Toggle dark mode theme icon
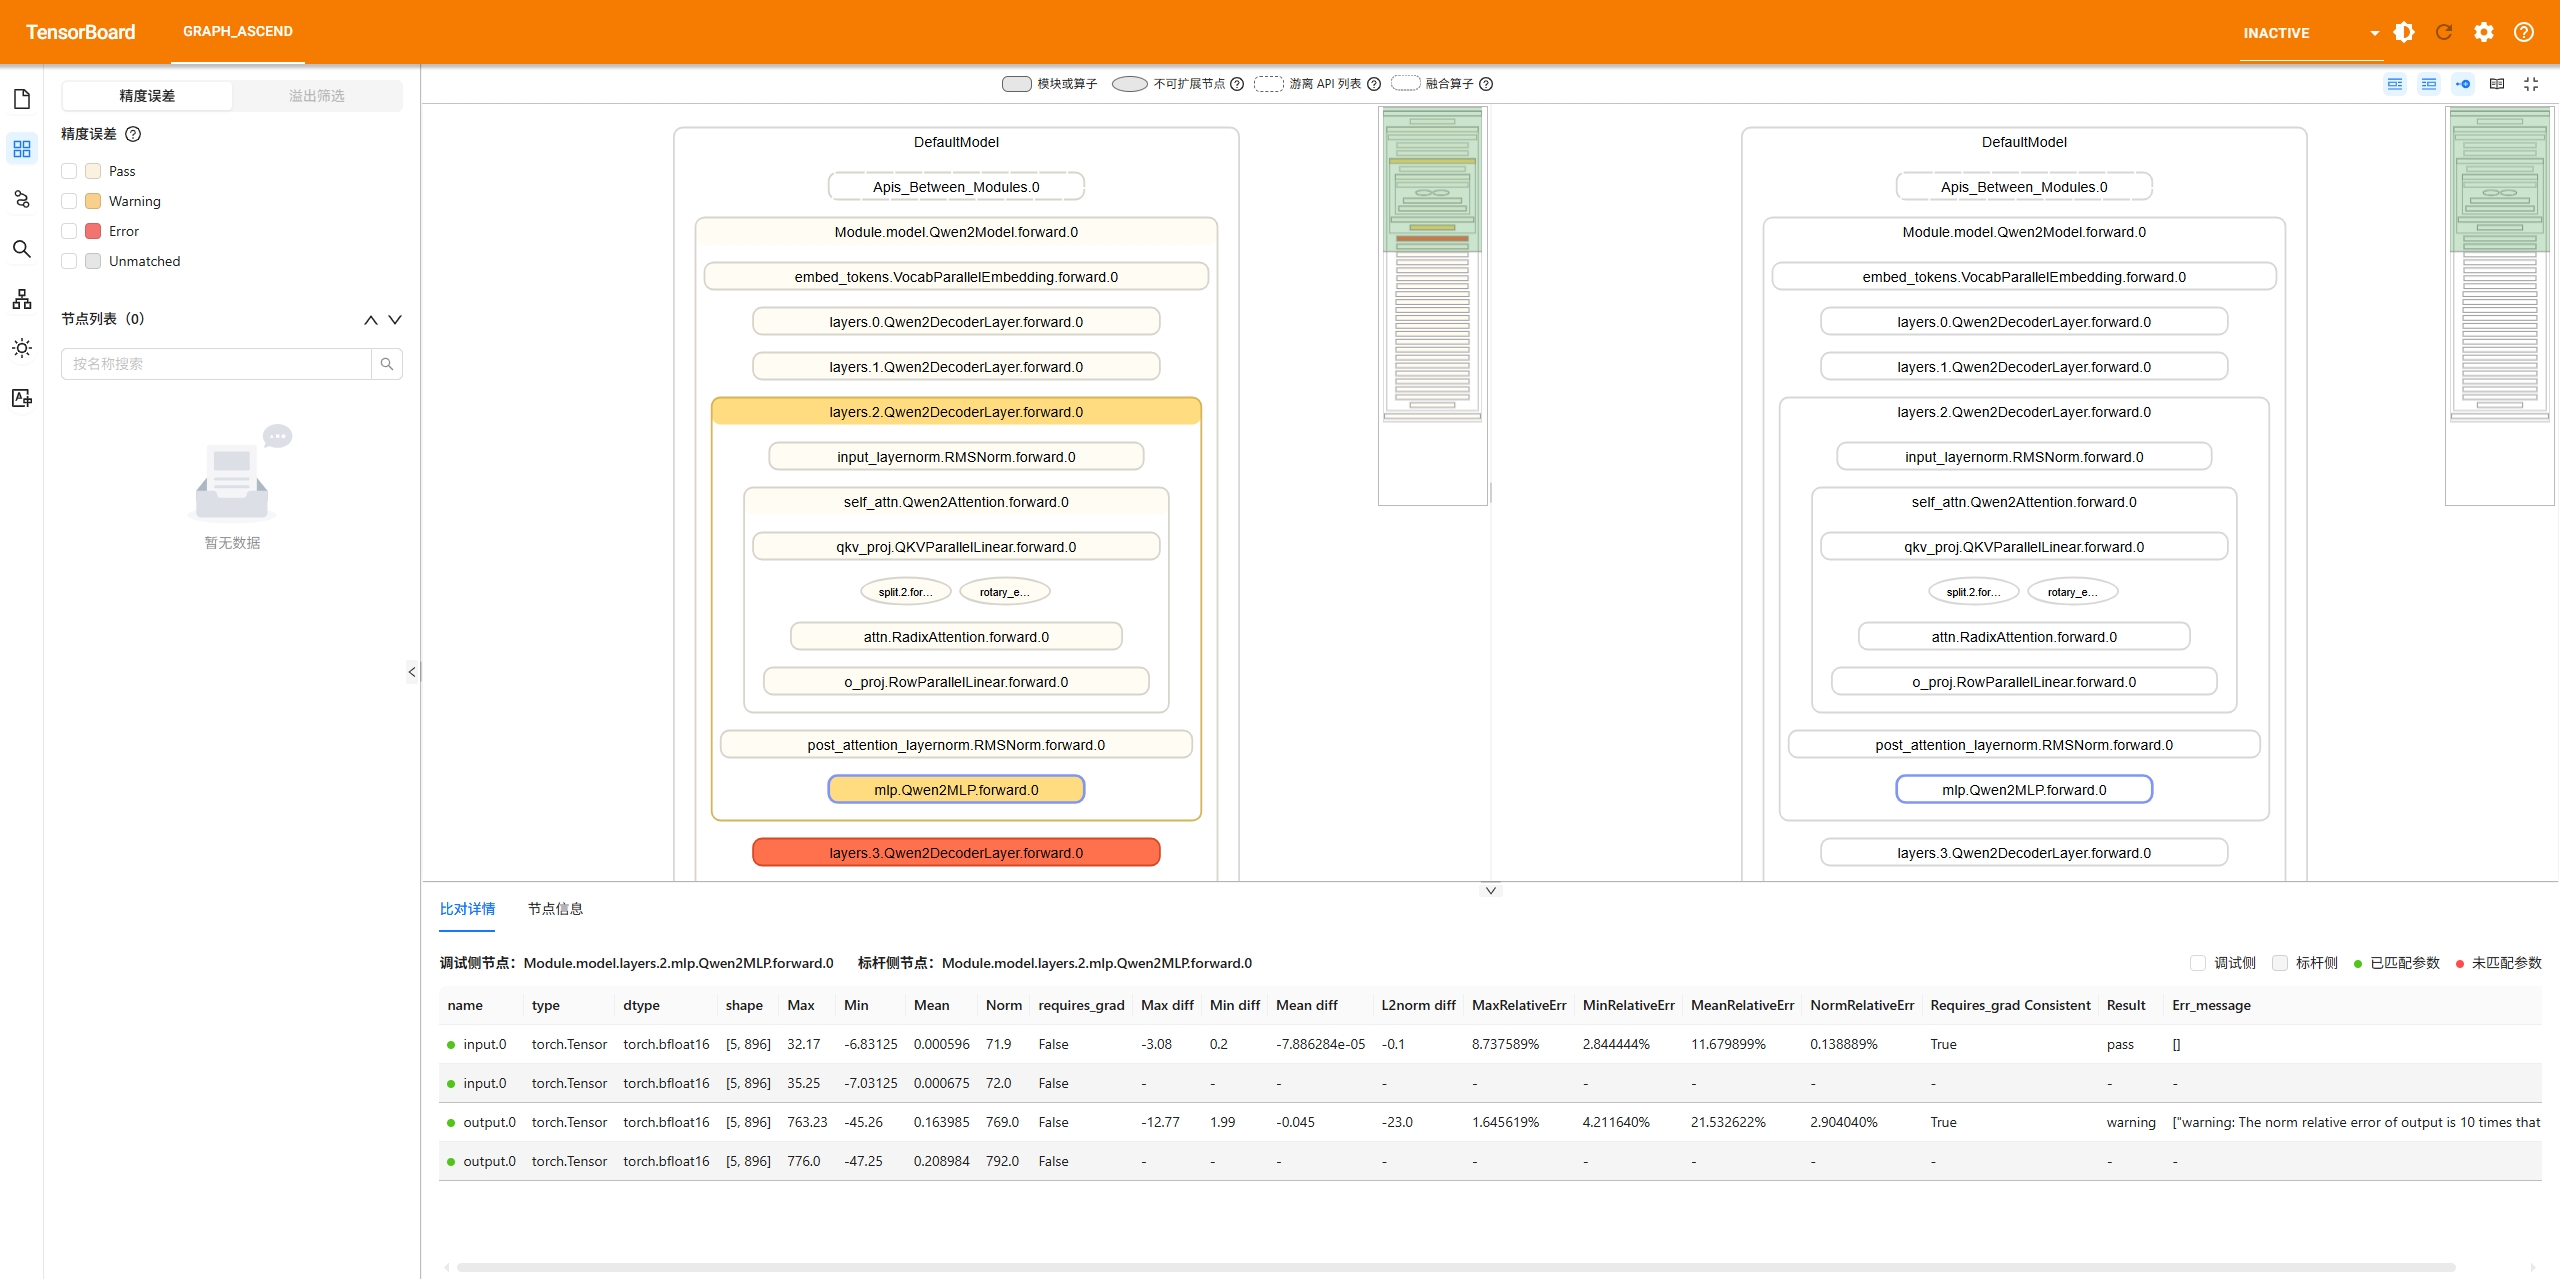 click(x=2404, y=32)
